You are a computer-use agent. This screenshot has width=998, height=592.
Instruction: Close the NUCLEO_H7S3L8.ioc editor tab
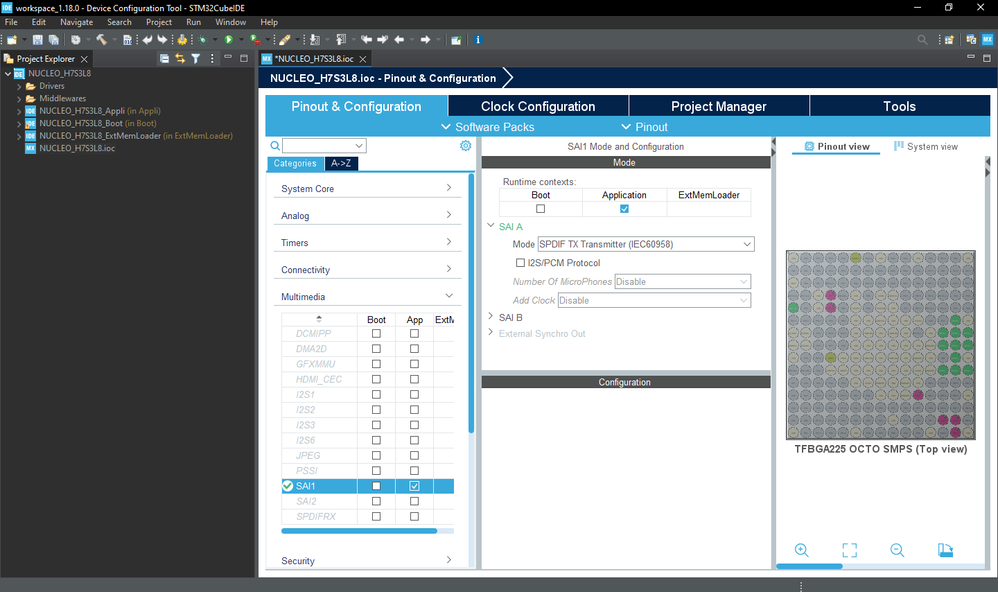[x=363, y=59]
